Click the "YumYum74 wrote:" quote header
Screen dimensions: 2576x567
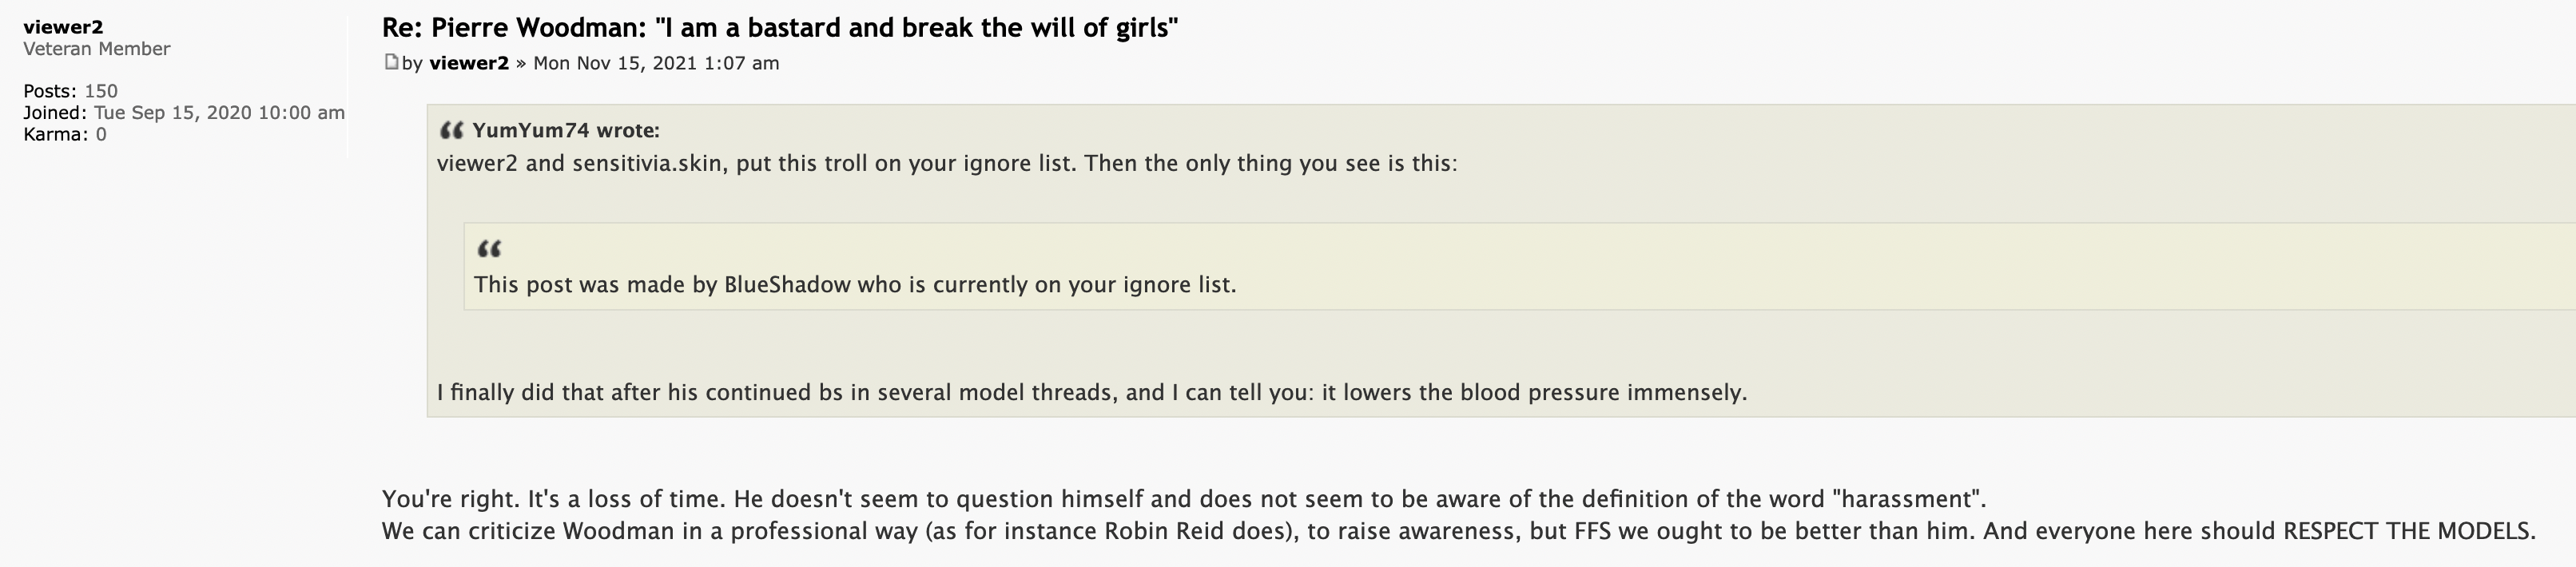566,130
